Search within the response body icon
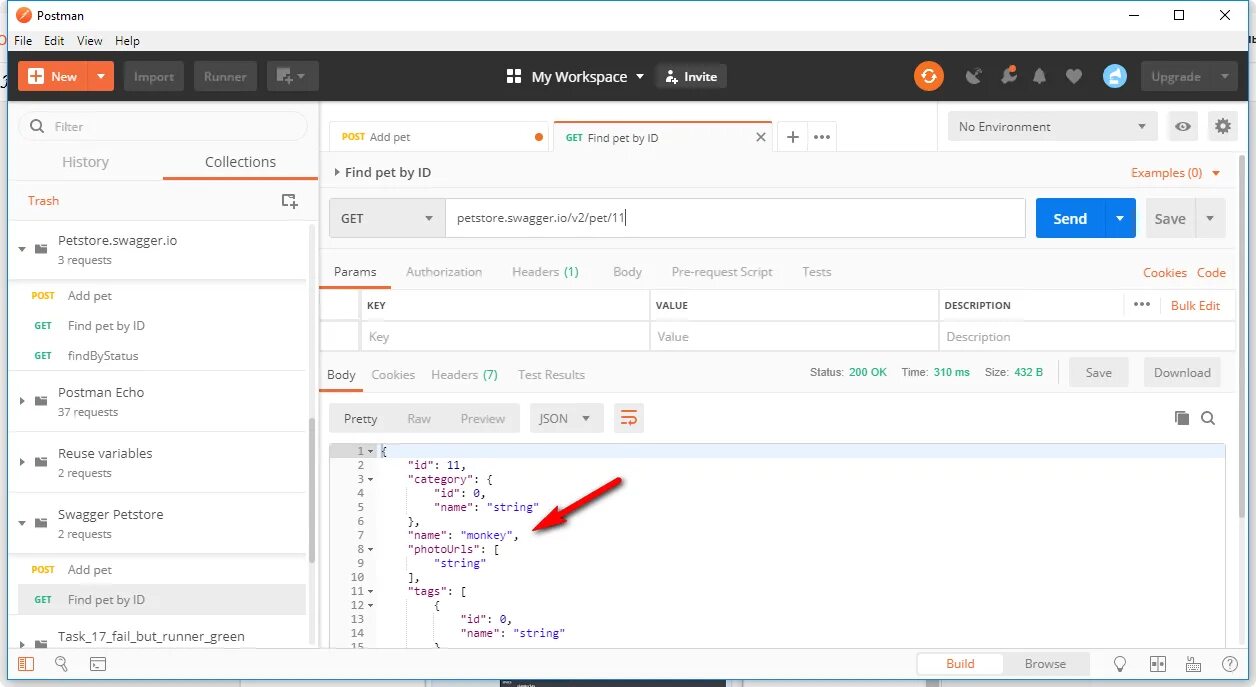 coord(1208,418)
